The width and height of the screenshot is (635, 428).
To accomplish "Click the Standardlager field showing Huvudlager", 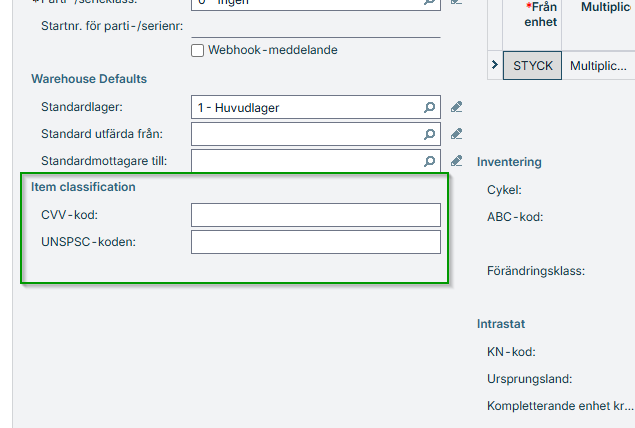I will [x=305, y=107].
